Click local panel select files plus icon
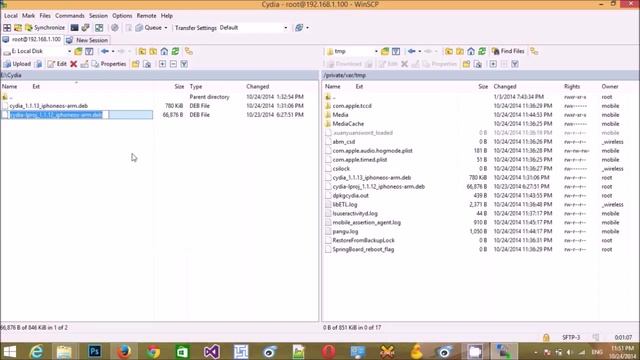Image resolution: width=640 pixels, height=360 pixels. coord(162,64)
